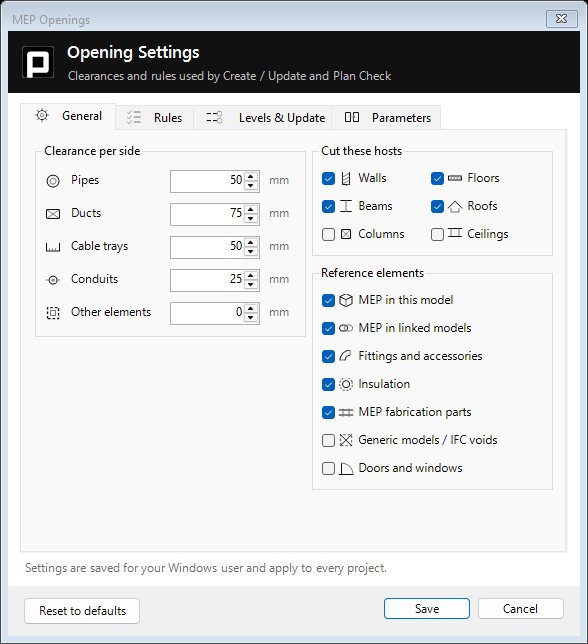
Task: Uncheck Fittings and accessories checkbox
Action: point(328,356)
